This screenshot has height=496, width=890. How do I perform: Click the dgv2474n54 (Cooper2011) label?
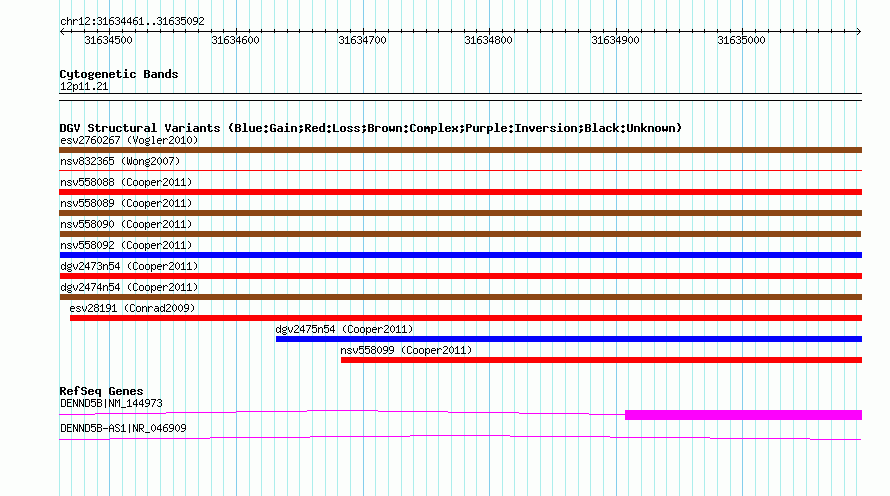pyautogui.click(x=129, y=287)
